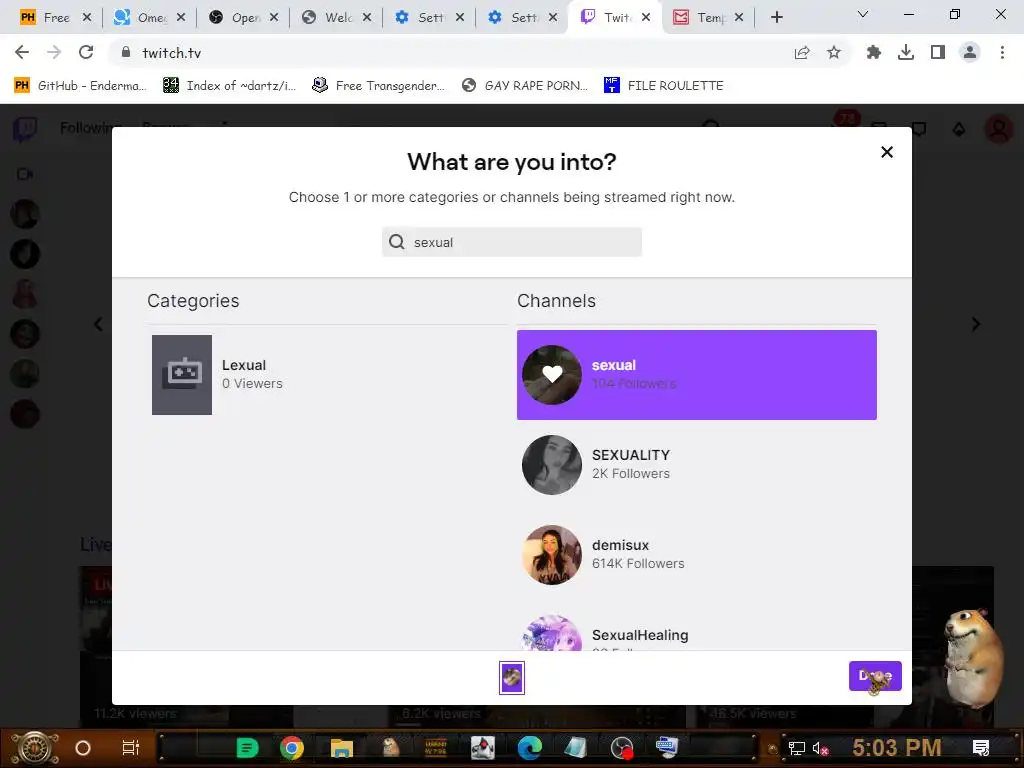Toggle the browser side panel
The height and width of the screenshot is (768, 1024).
938,53
